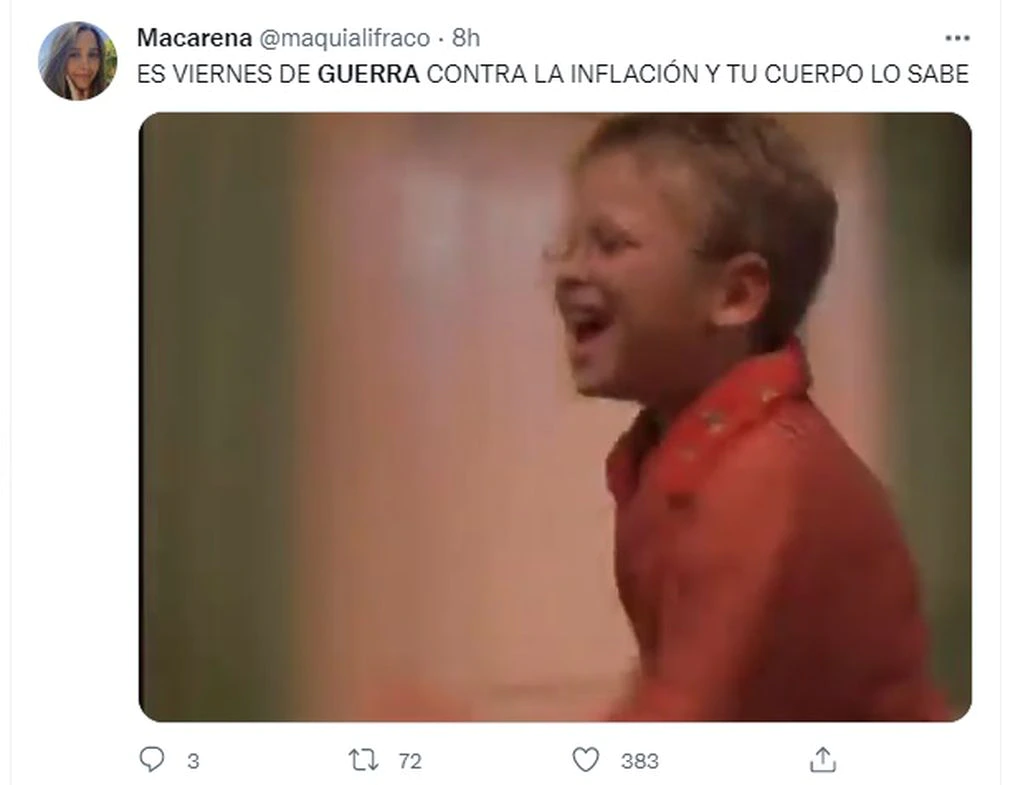Click the reply speech bubble icon
Image resolution: width=1023 pixels, height=785 pixels.
(152, 760)
